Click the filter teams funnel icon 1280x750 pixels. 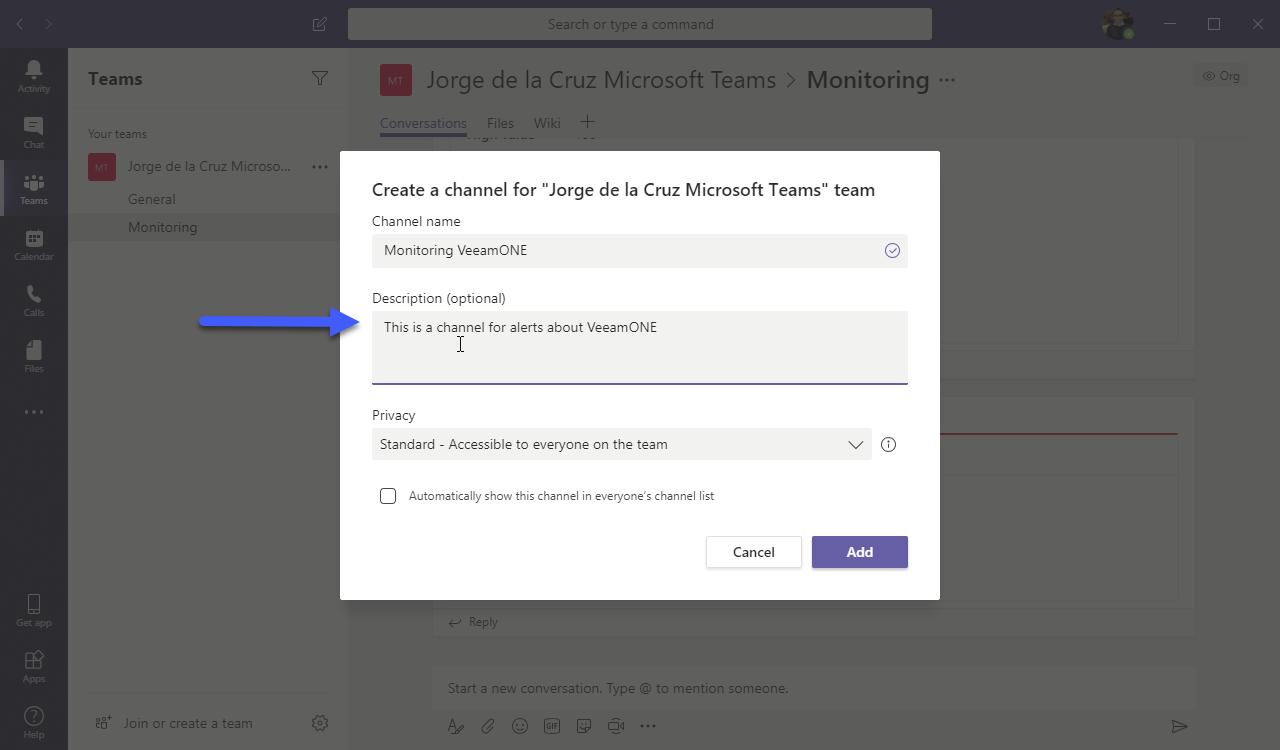click(x=320, y=78)
